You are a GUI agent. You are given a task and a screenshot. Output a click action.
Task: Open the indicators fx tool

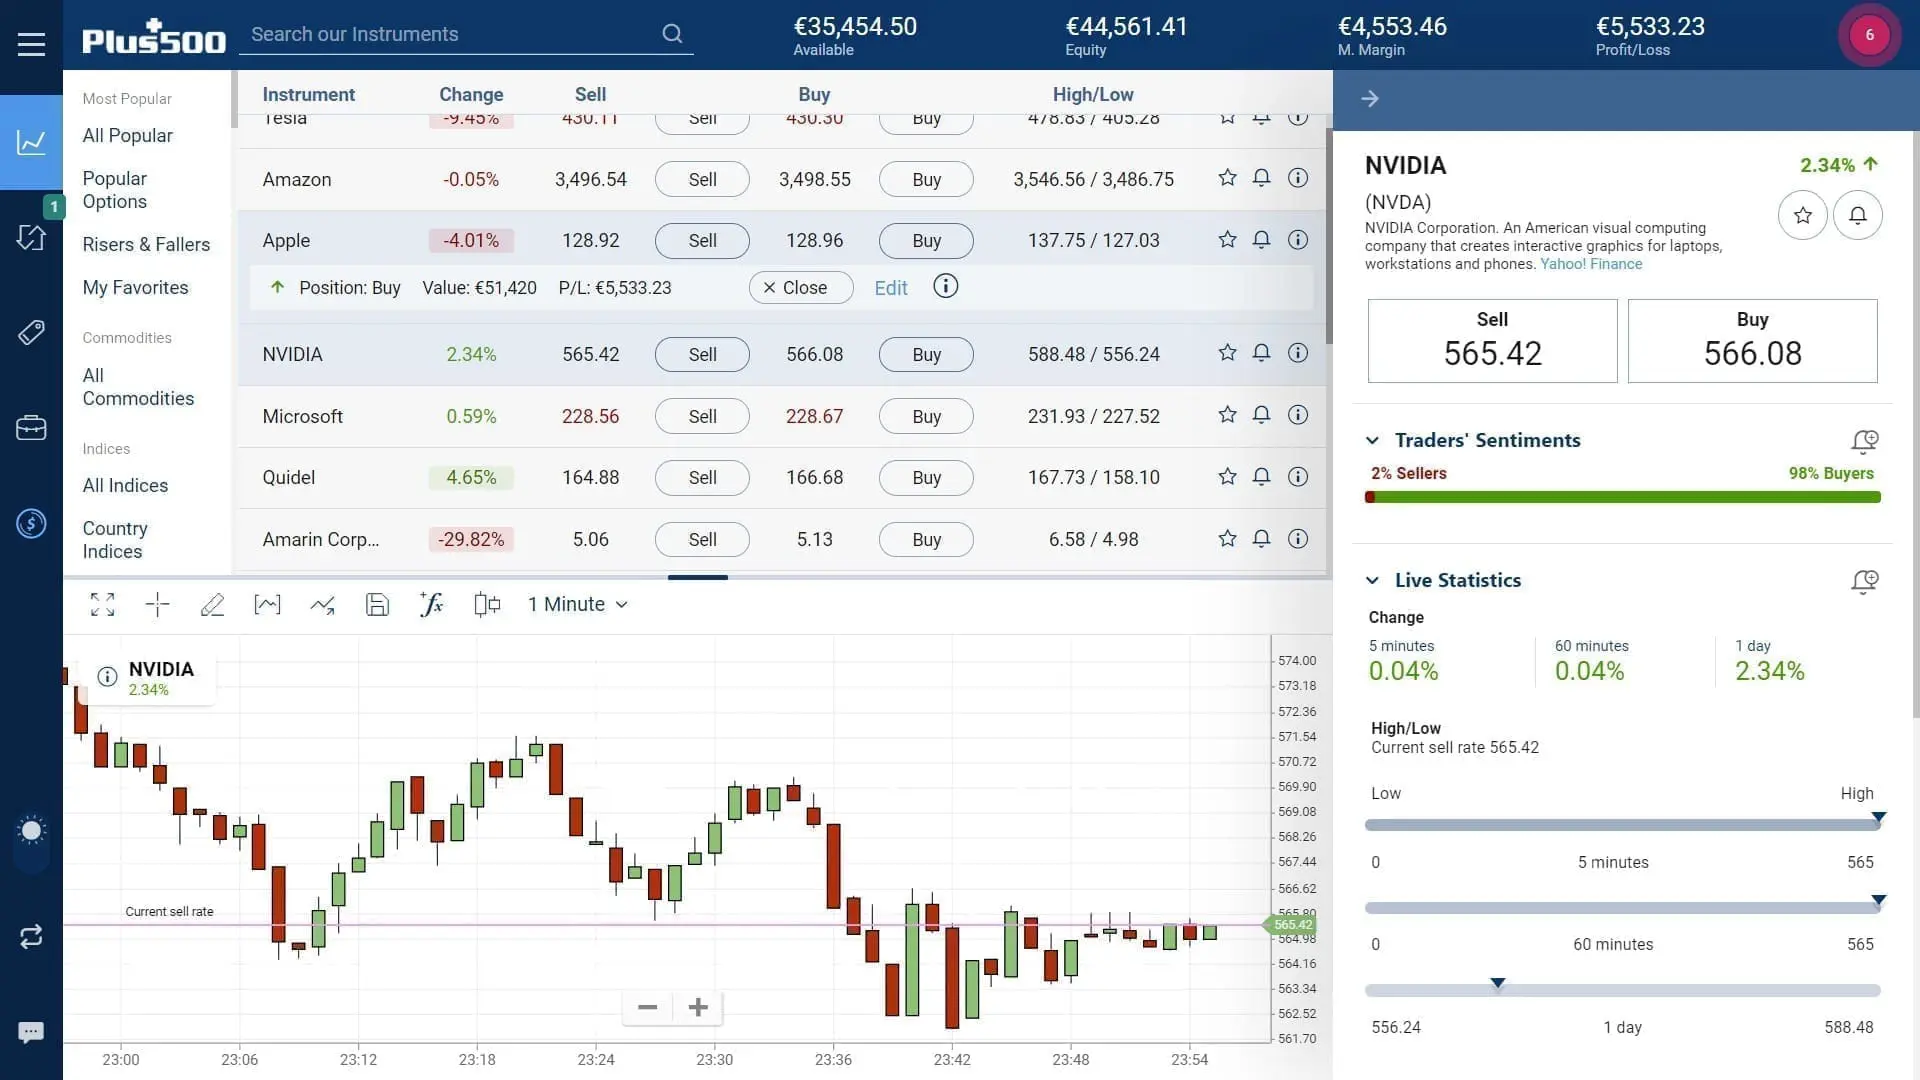[431, 604]
